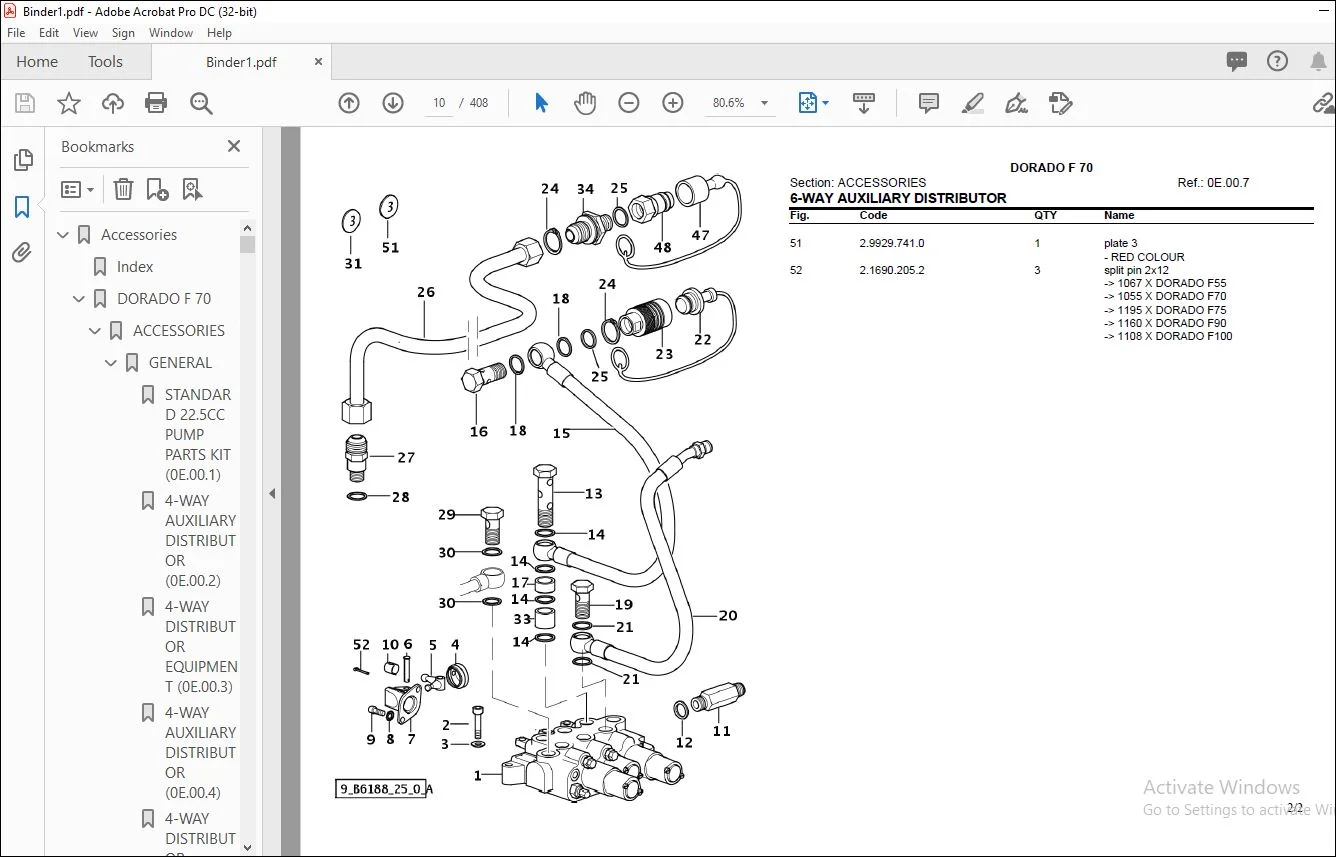Select the arrow Selection tool
This screenshot has width=1336, height=857.
point(541,103)
